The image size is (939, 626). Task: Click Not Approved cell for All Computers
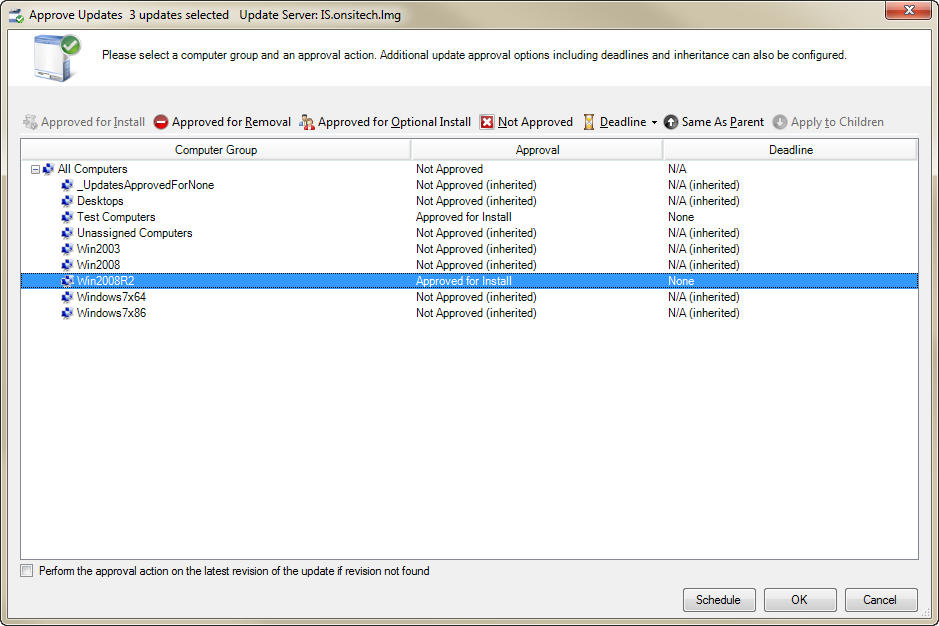pyautogui.click(x=450, y=170)
